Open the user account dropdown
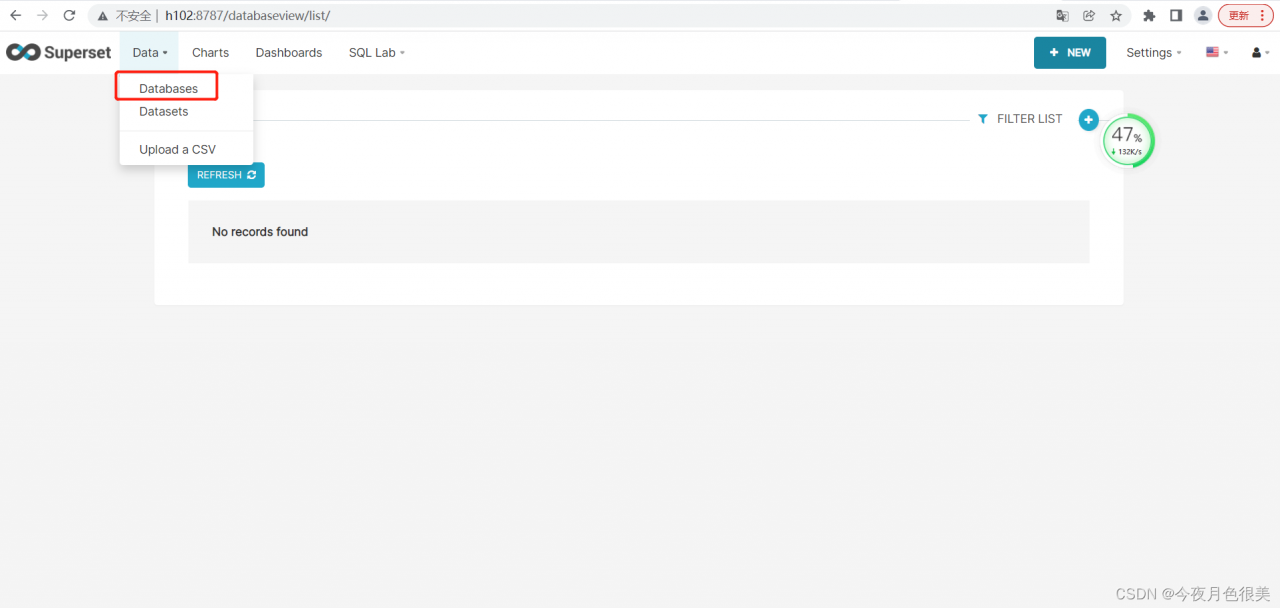The height and width of the screenshot is (608, 1280). click(x=1261, y=52)
